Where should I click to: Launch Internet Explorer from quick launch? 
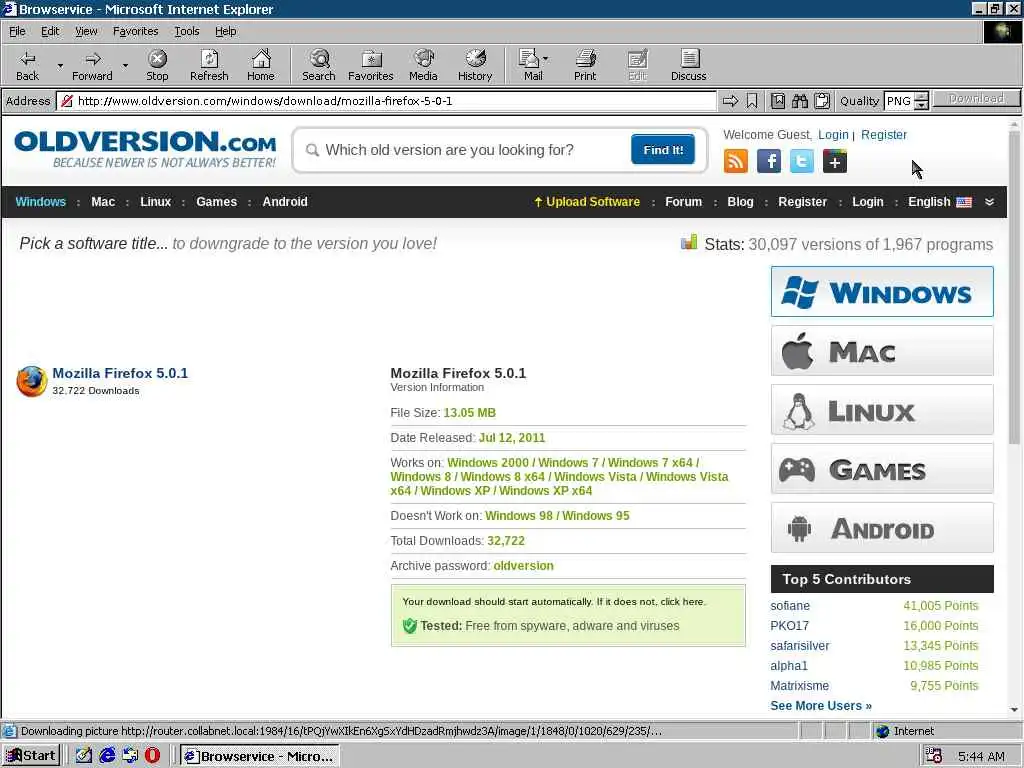(x=107, y=756)
